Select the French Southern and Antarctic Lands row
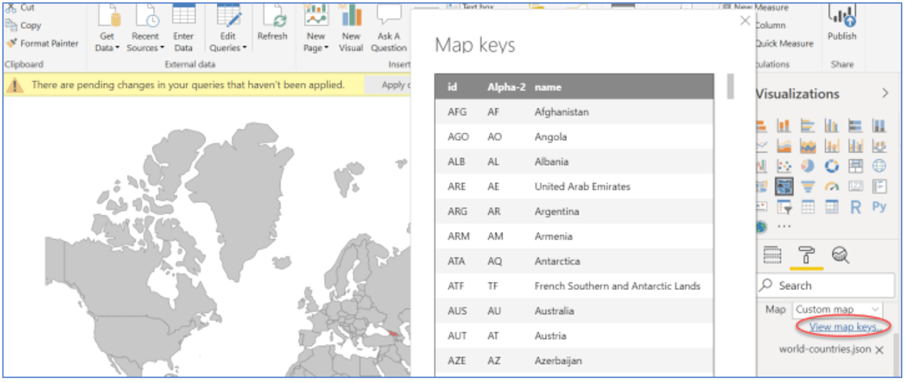This screenshot has width=905, height=382. click(x=574, y=286)
